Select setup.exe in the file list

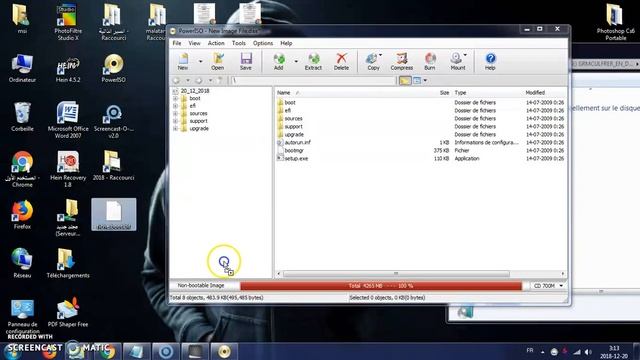coord(296,158)
